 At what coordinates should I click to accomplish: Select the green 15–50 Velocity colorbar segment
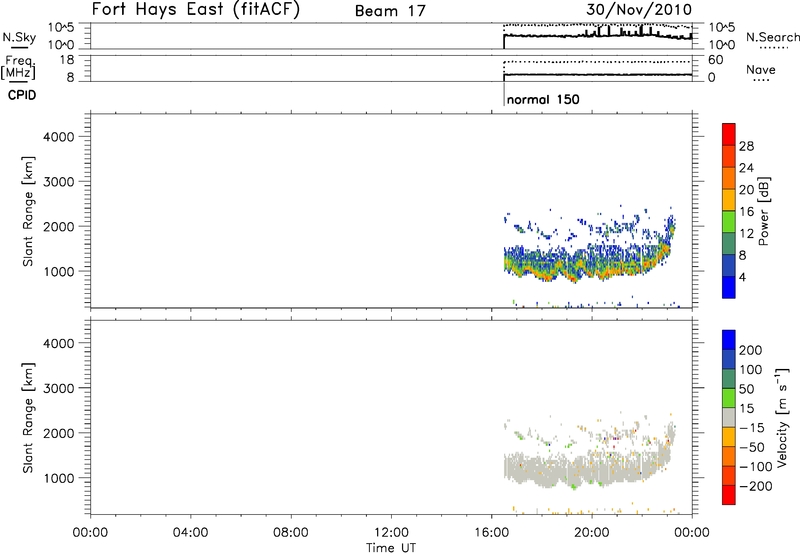729,398
